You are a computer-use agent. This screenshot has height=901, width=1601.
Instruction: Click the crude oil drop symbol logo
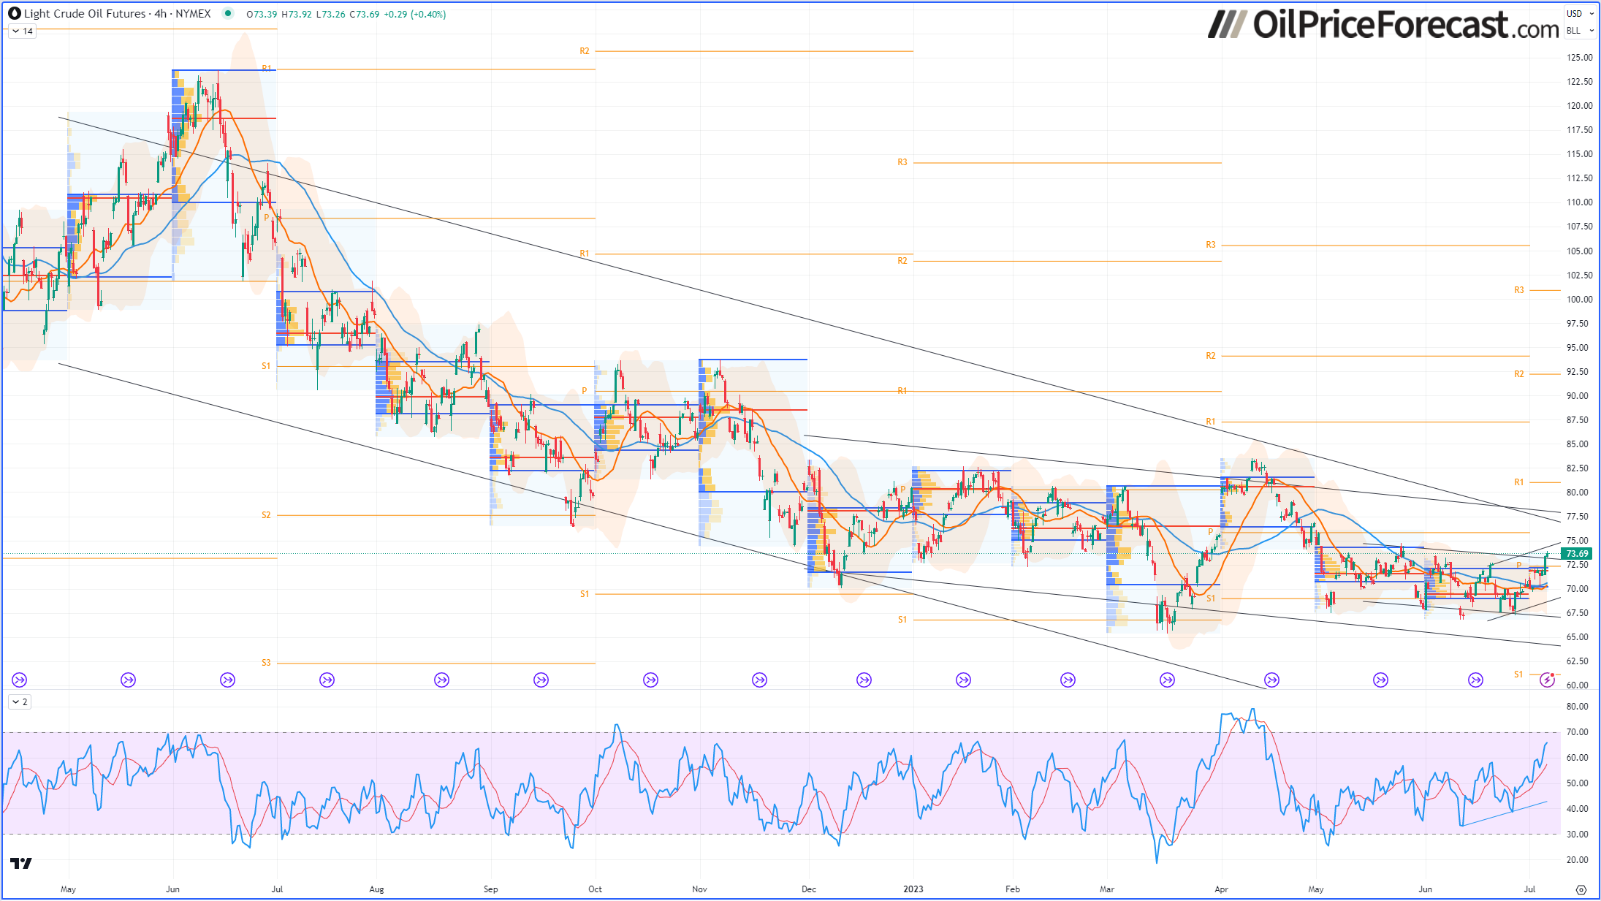coord(14,14)
